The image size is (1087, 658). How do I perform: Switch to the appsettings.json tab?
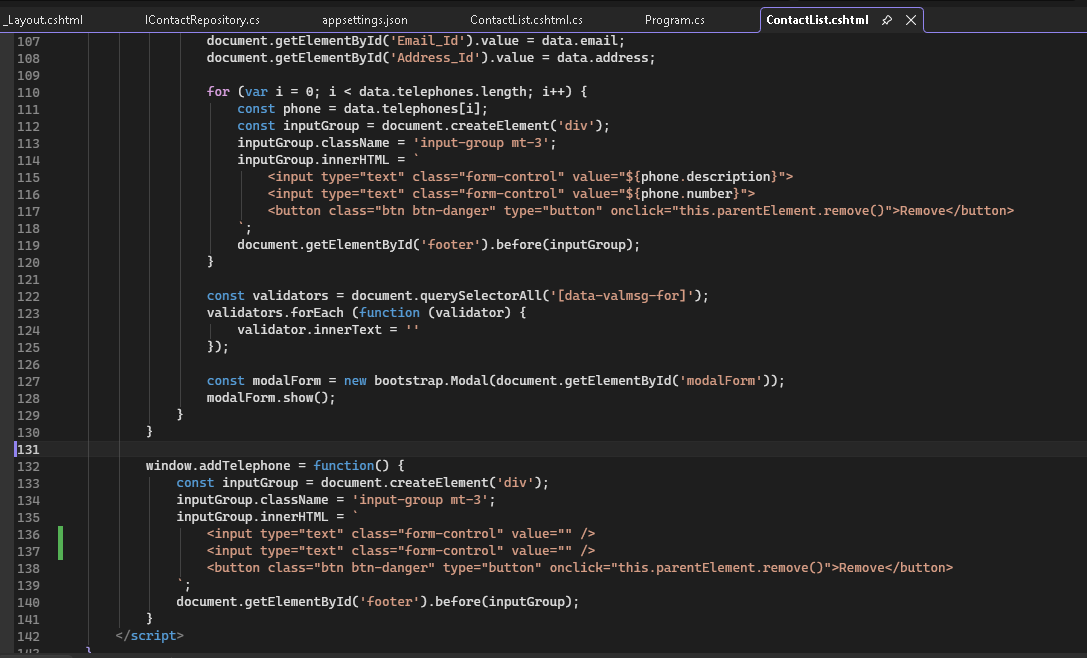point(365,20)
